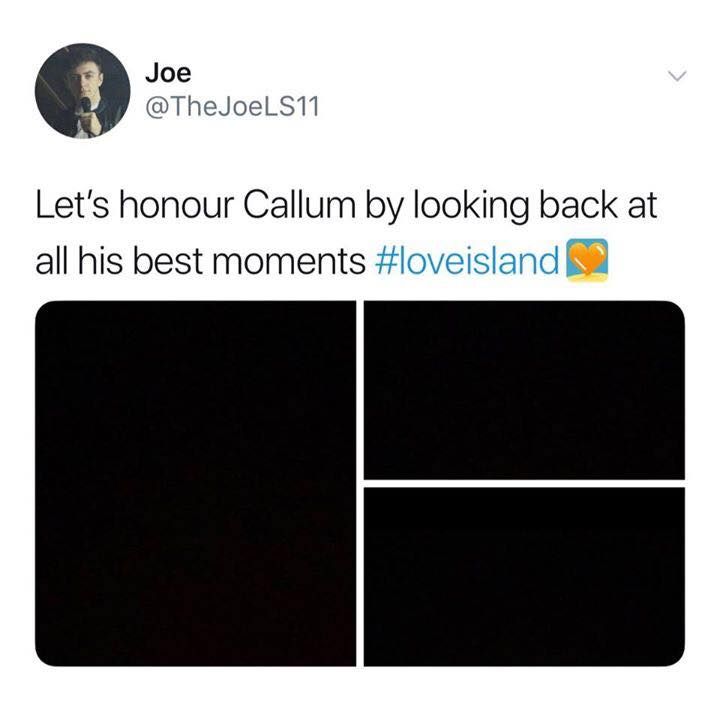Click the display name Joe
The width and height of the screenshot is (720, 720).
pyautogui.click(x=168, y=73)
